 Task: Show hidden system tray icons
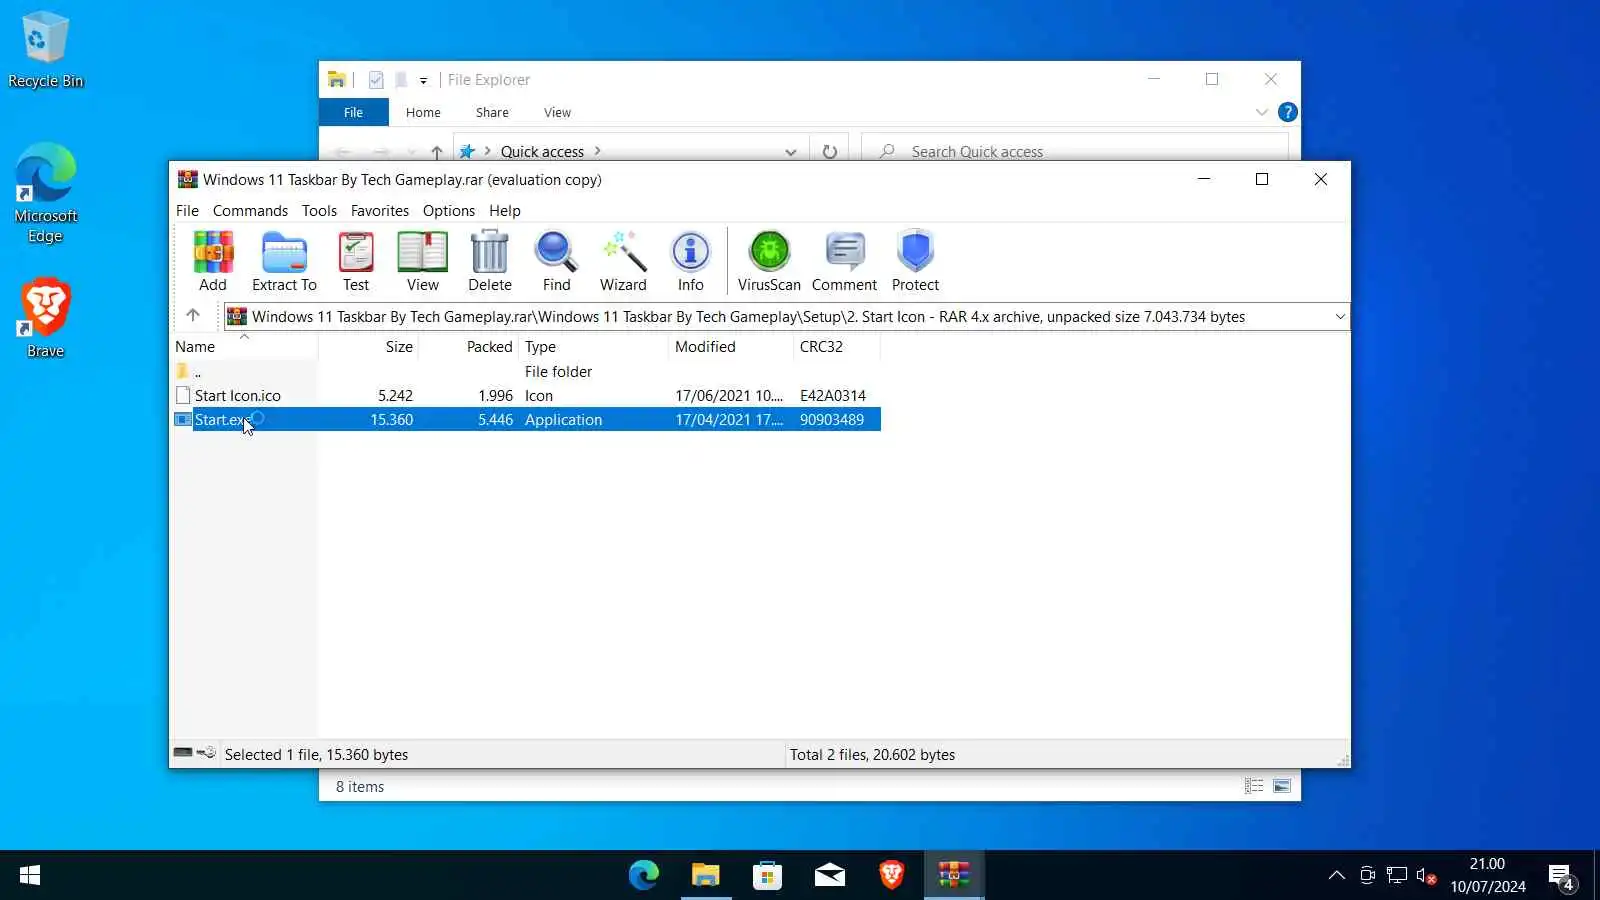pyautogui.click(x=1337, y=876)
